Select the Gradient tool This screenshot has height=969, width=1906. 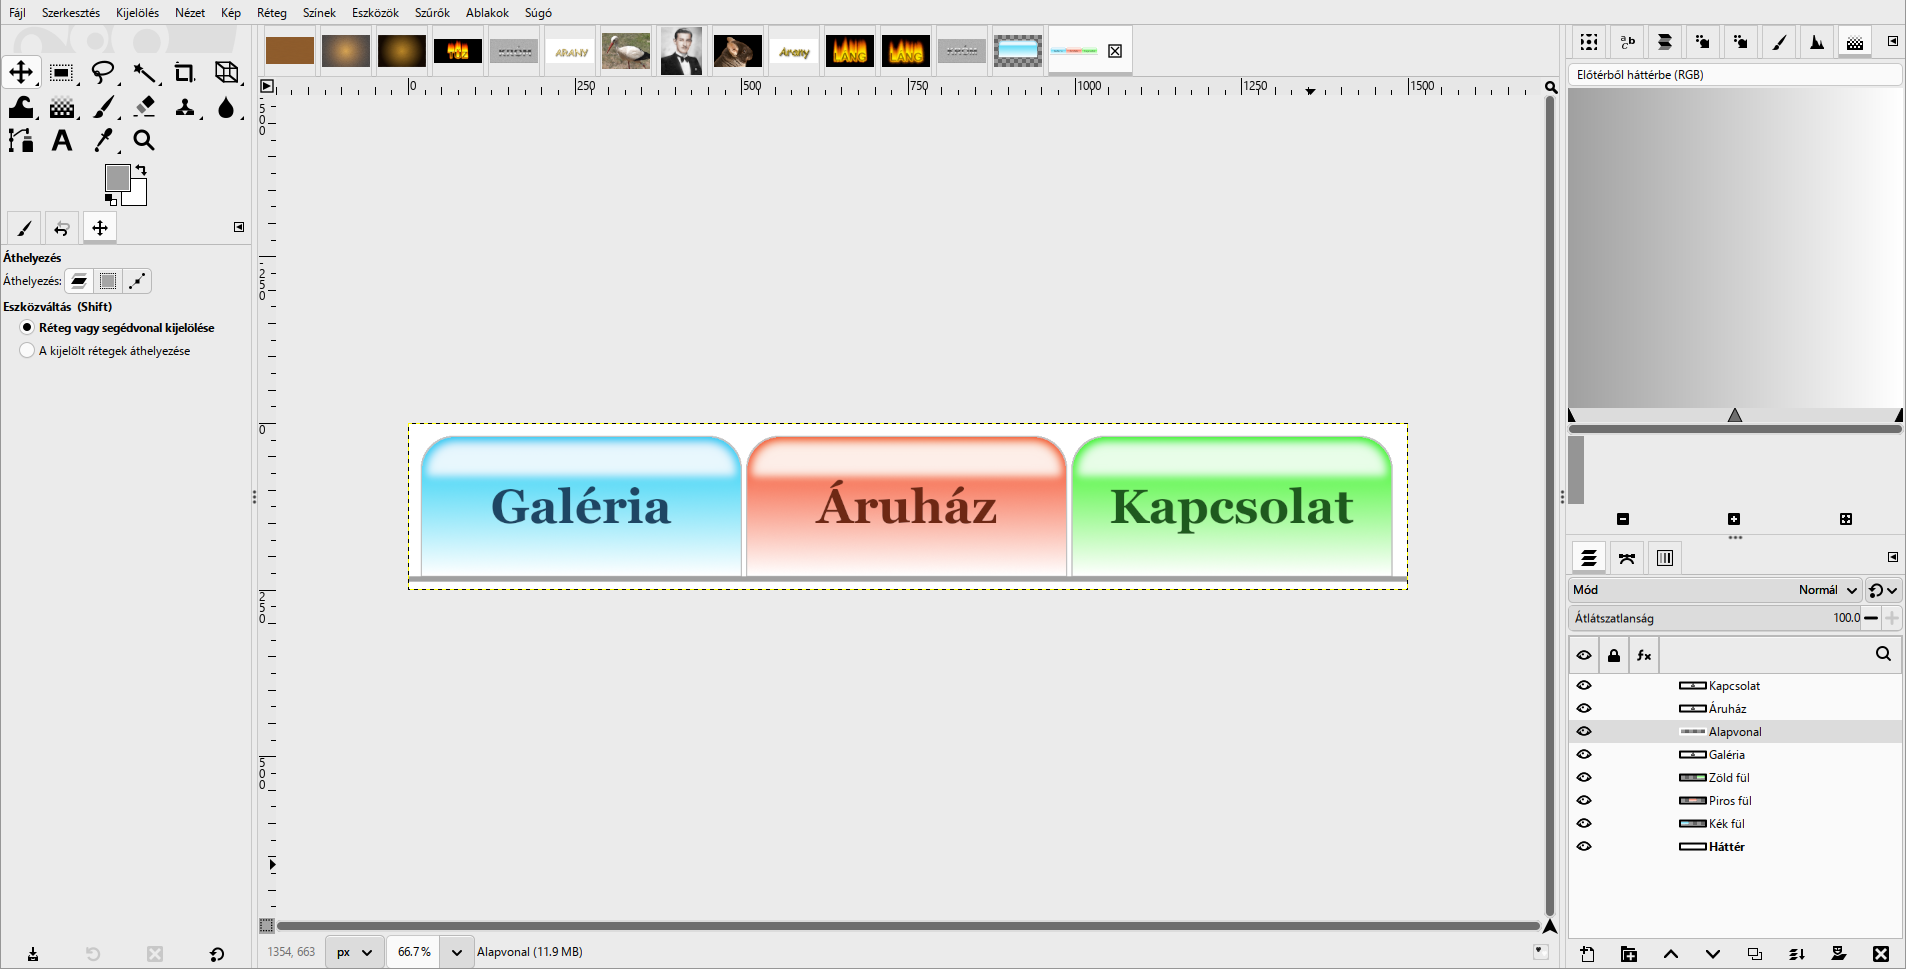click(x=62, y=107)
